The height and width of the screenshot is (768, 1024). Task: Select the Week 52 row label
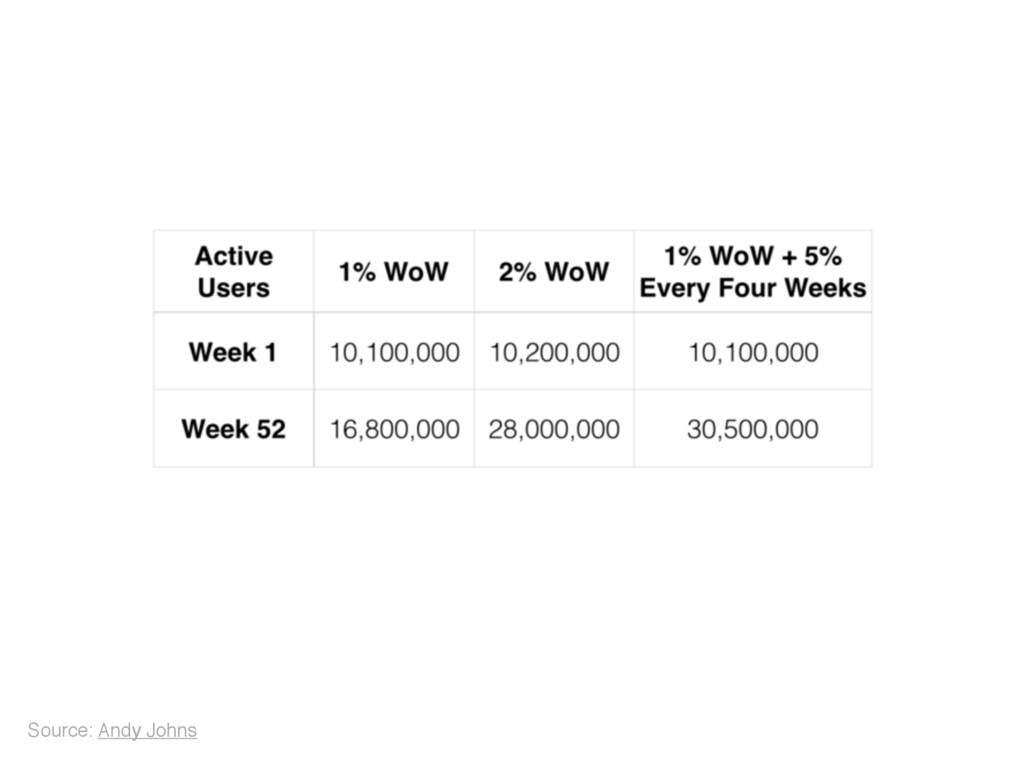(234, 429)
